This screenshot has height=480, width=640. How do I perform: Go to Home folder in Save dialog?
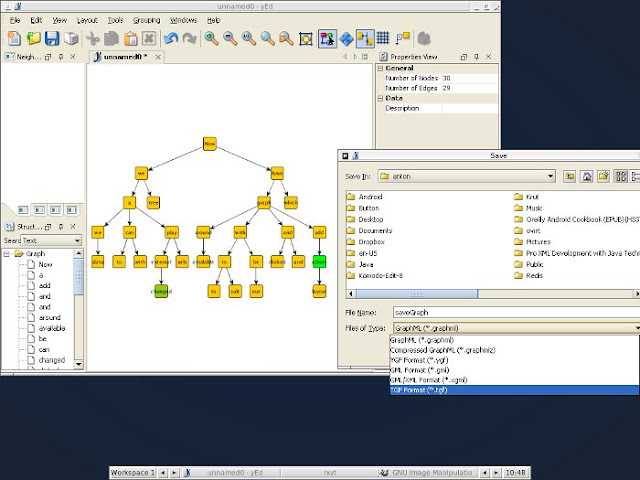(587, 176)
